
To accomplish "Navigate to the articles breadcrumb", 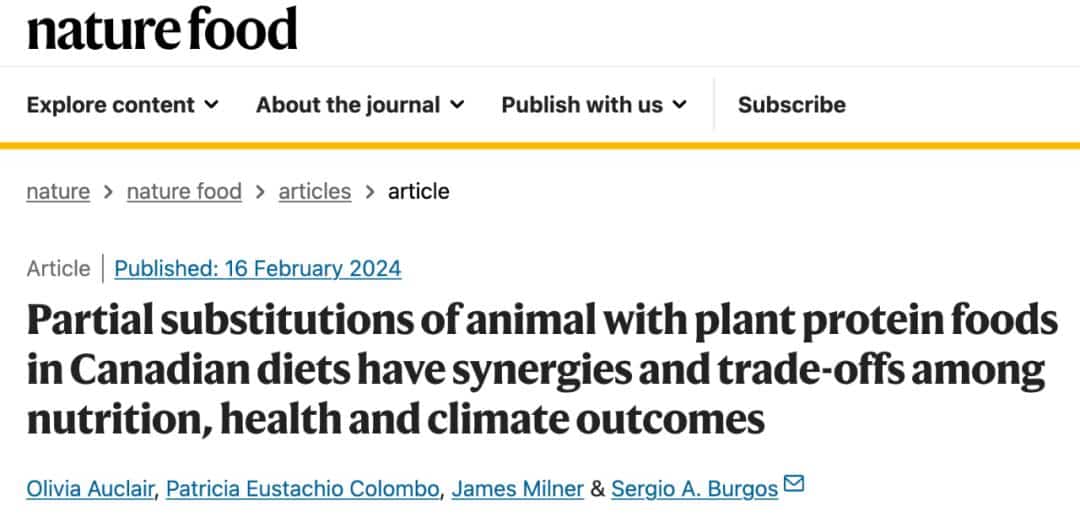I will (315, 191).
